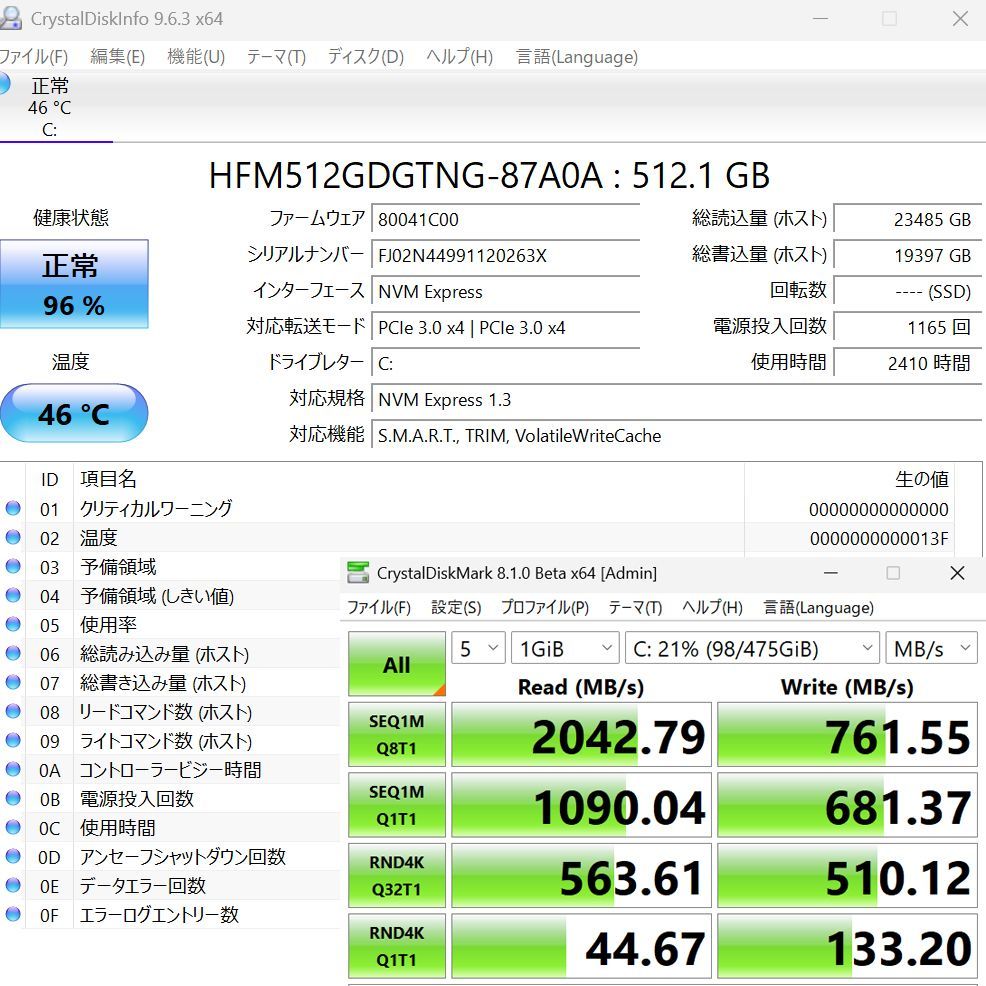
Task: Click the green All benchmark button
Action: pos(397,663)
